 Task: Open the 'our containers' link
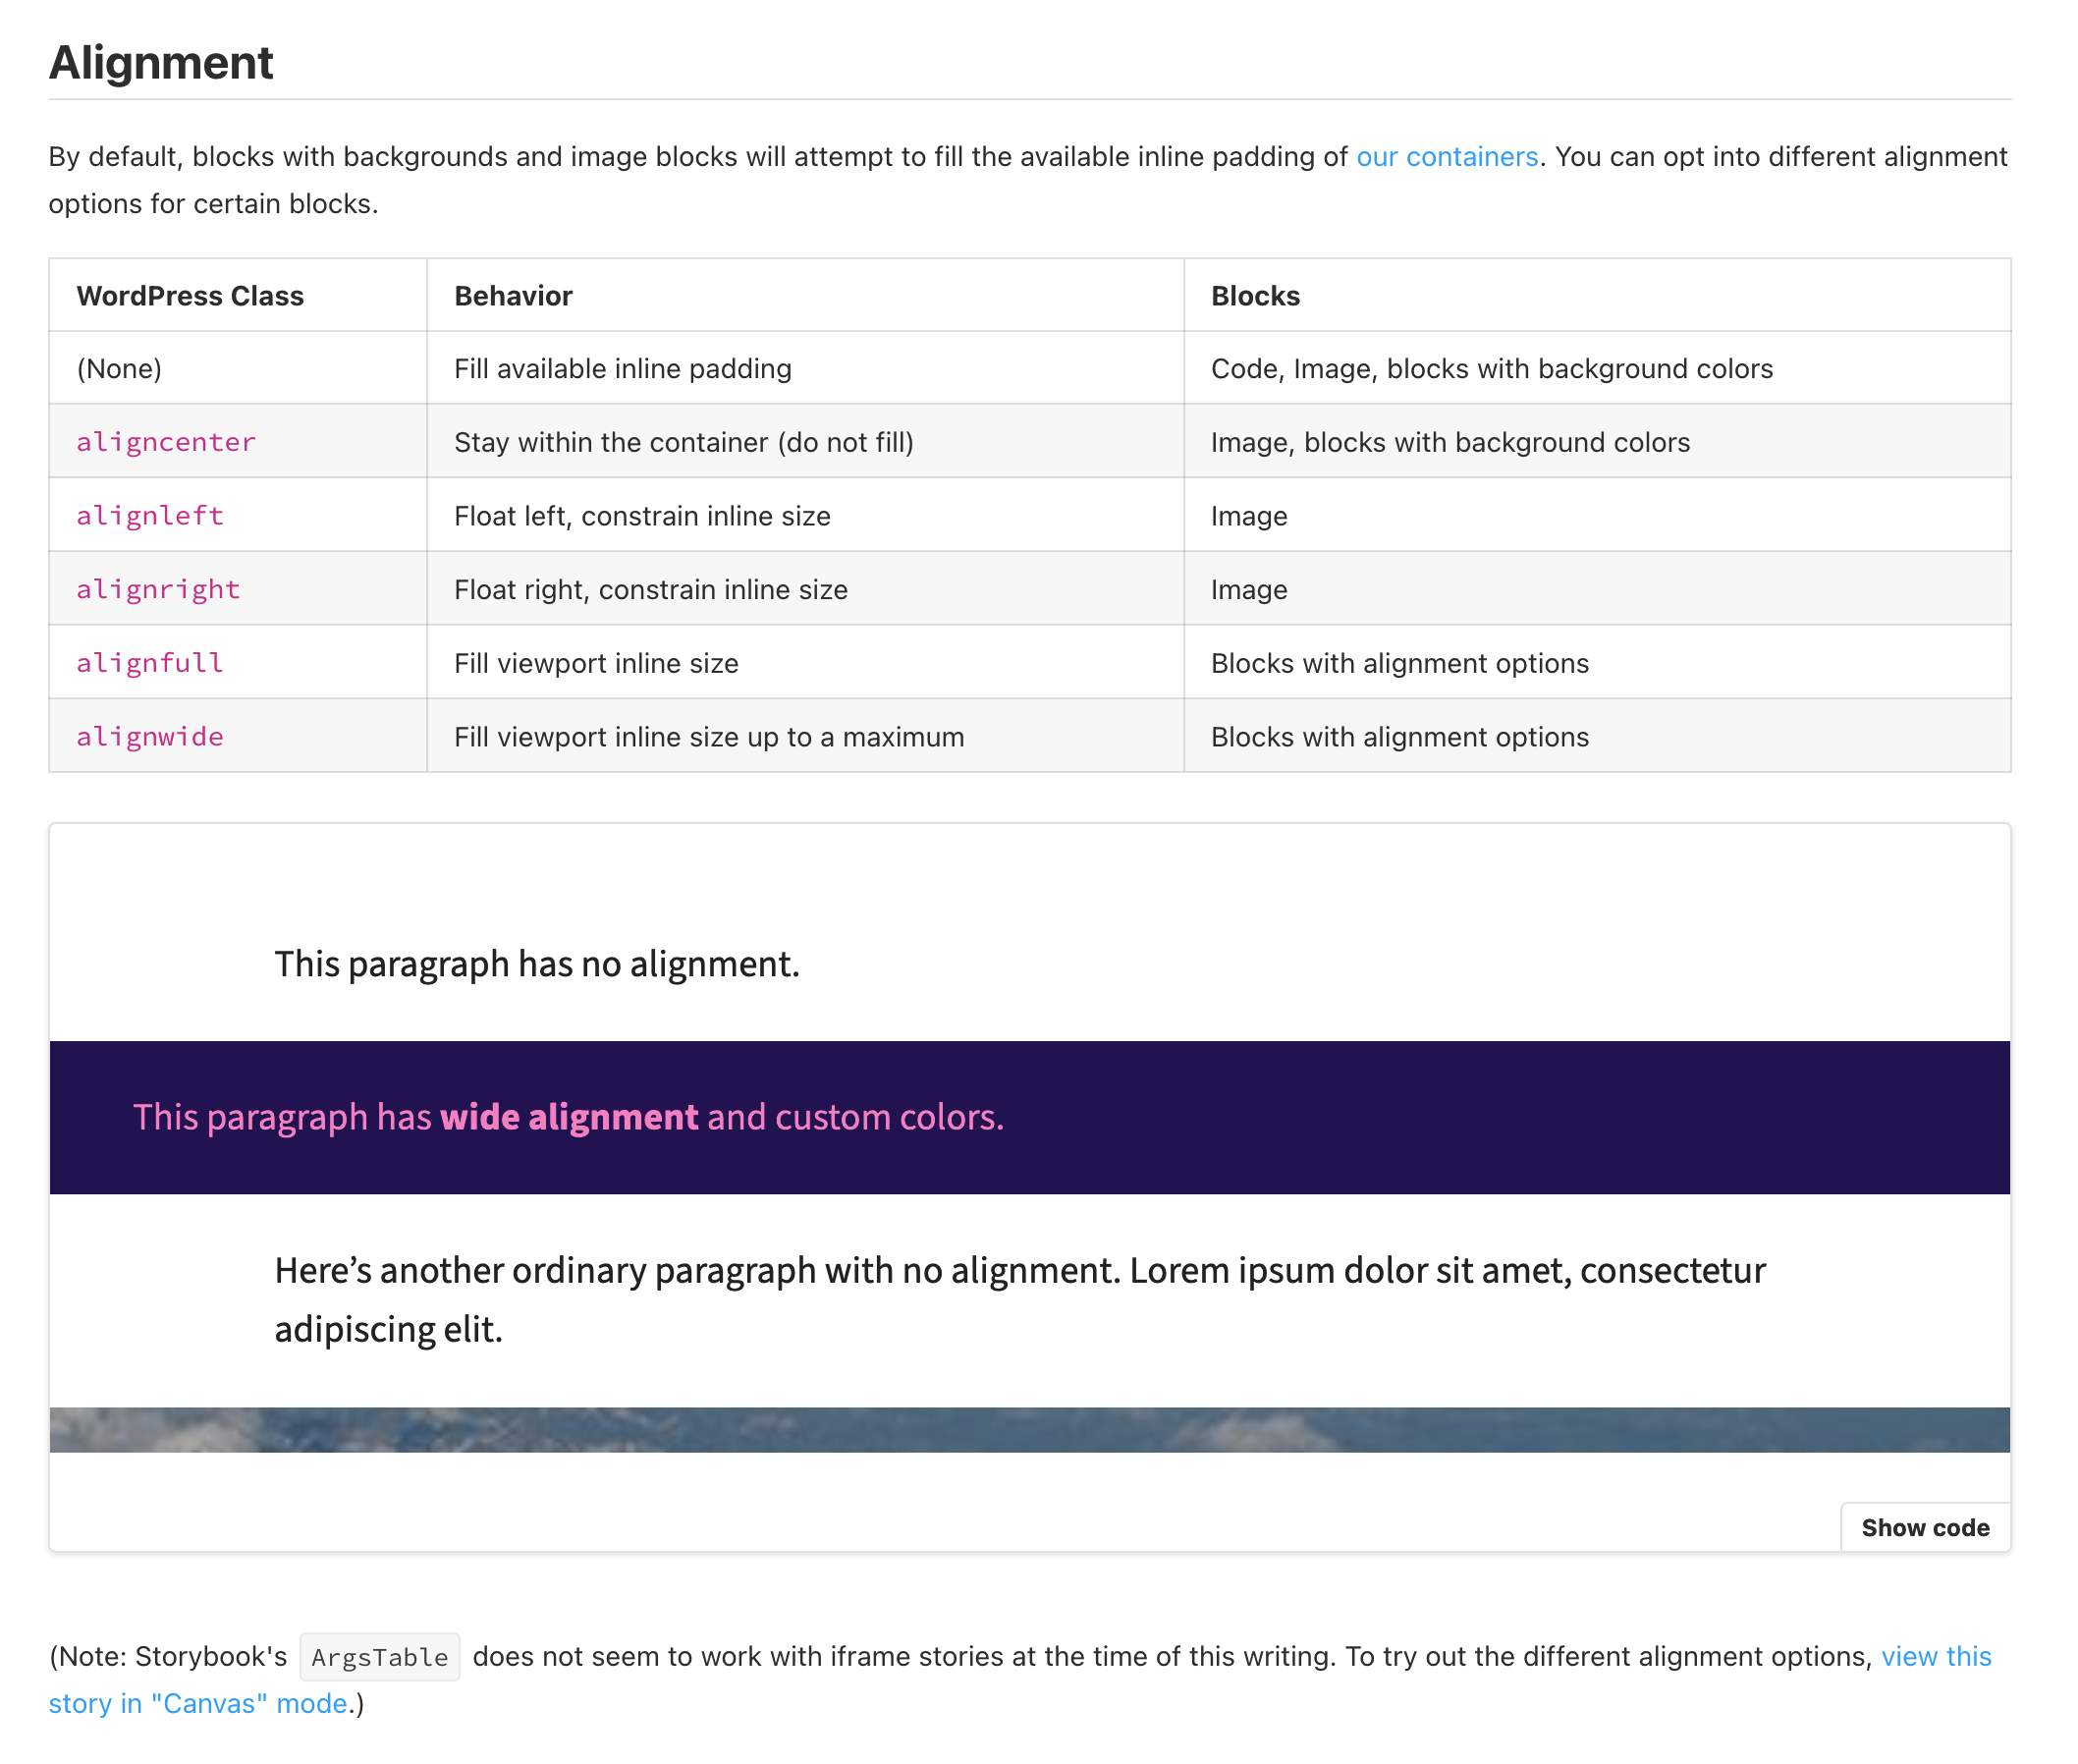[1446, 157]
